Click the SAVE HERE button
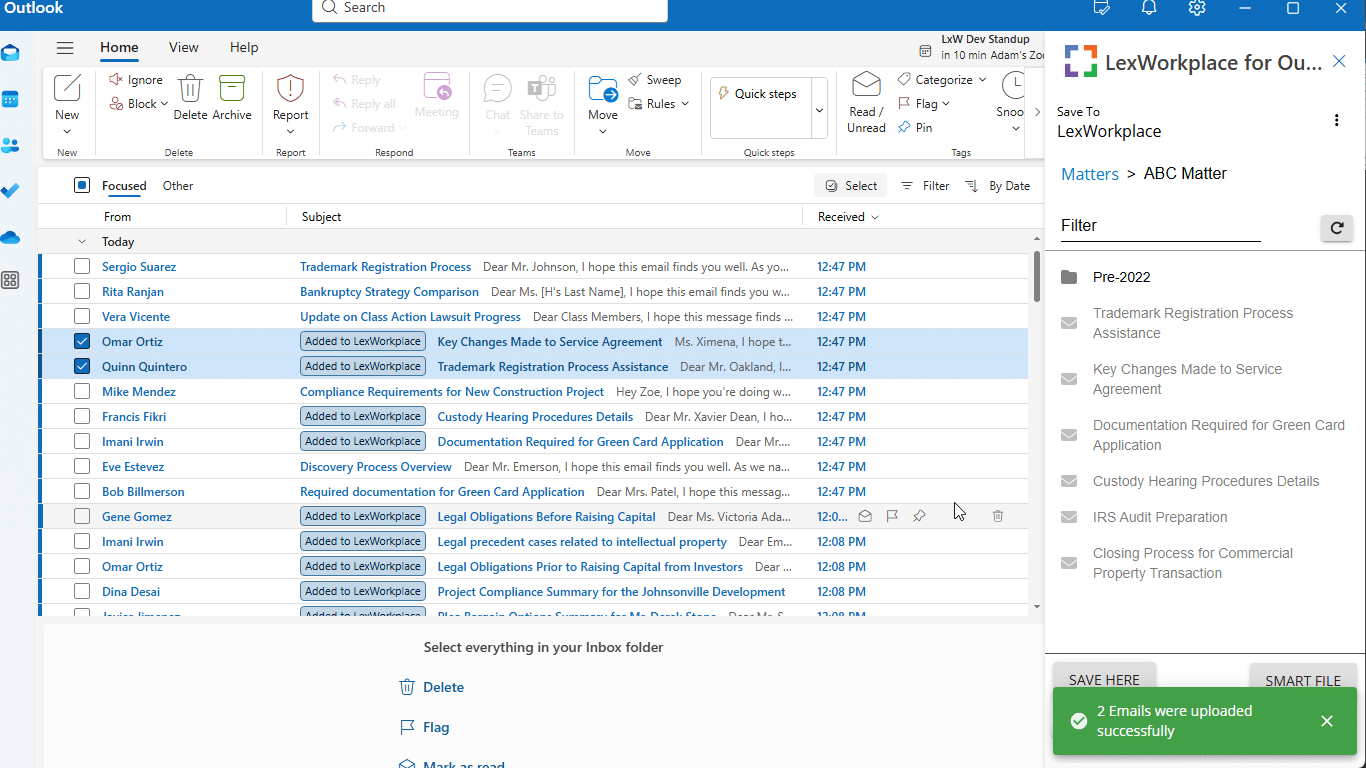Screen dimensions: 1366x768 tap(1104, 680)
